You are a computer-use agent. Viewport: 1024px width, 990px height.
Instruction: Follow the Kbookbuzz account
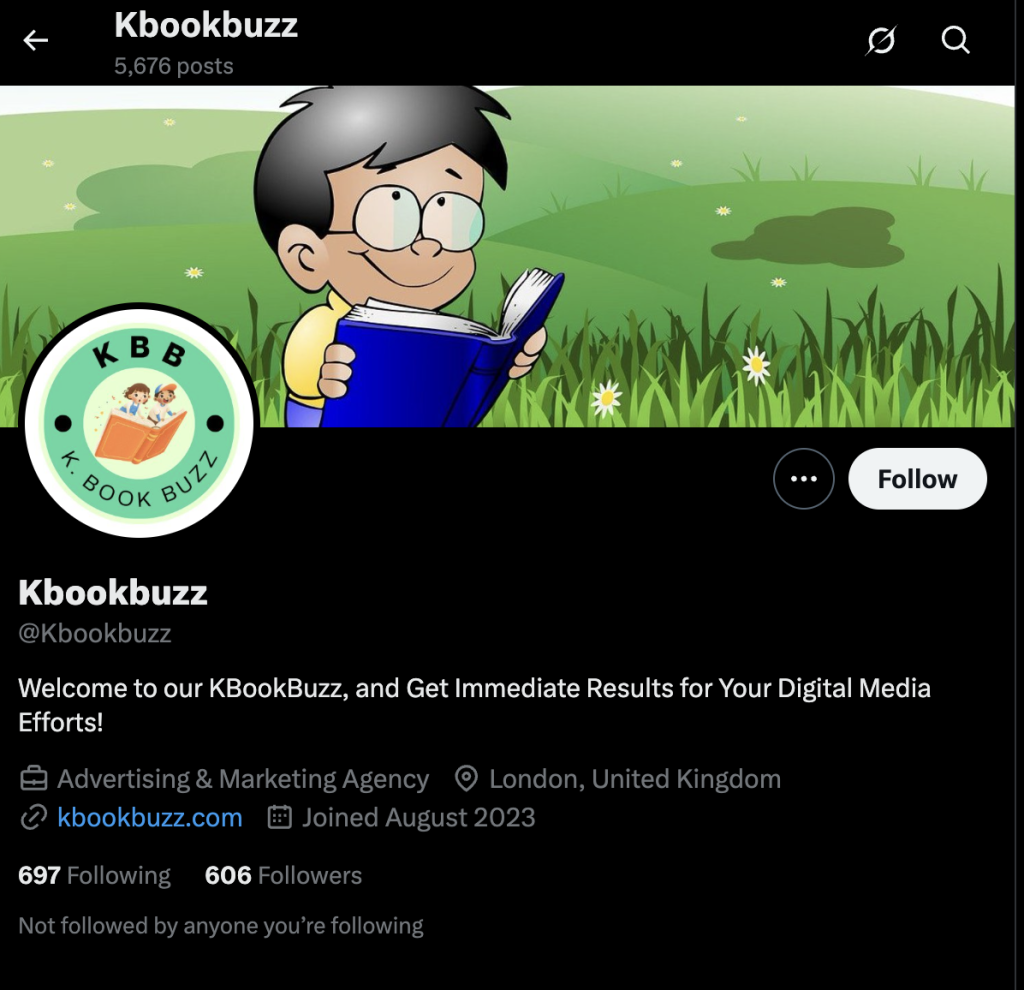tap(917, 479)
